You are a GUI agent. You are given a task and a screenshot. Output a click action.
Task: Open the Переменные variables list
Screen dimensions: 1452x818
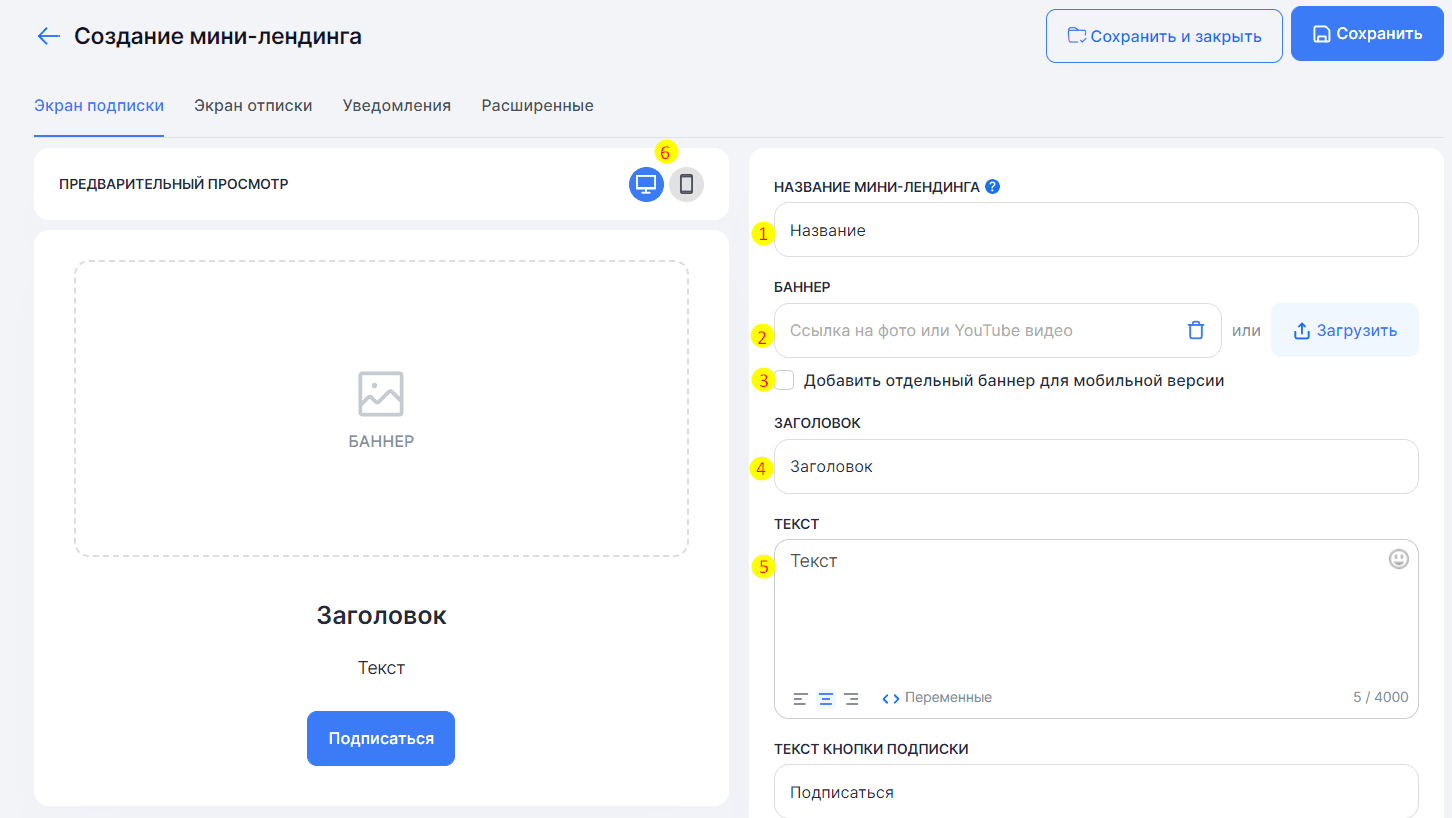(937, 698)
